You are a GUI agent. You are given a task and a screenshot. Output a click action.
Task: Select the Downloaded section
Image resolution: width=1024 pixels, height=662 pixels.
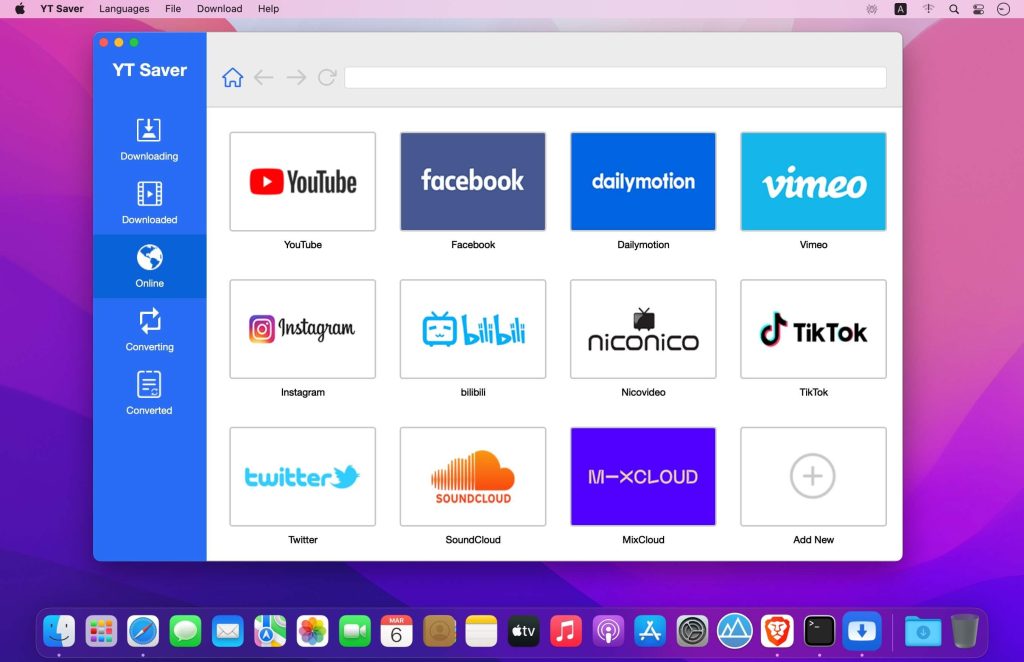pyautogui.click(x=148, y=202)
